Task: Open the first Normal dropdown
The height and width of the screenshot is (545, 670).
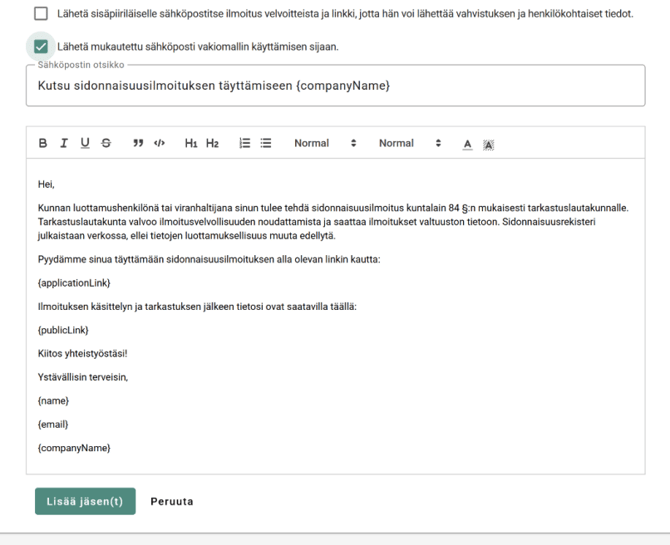Action: (325, 143)
